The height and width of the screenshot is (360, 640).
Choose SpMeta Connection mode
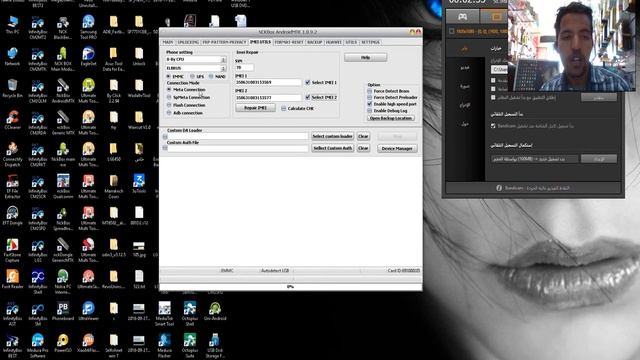169,97
